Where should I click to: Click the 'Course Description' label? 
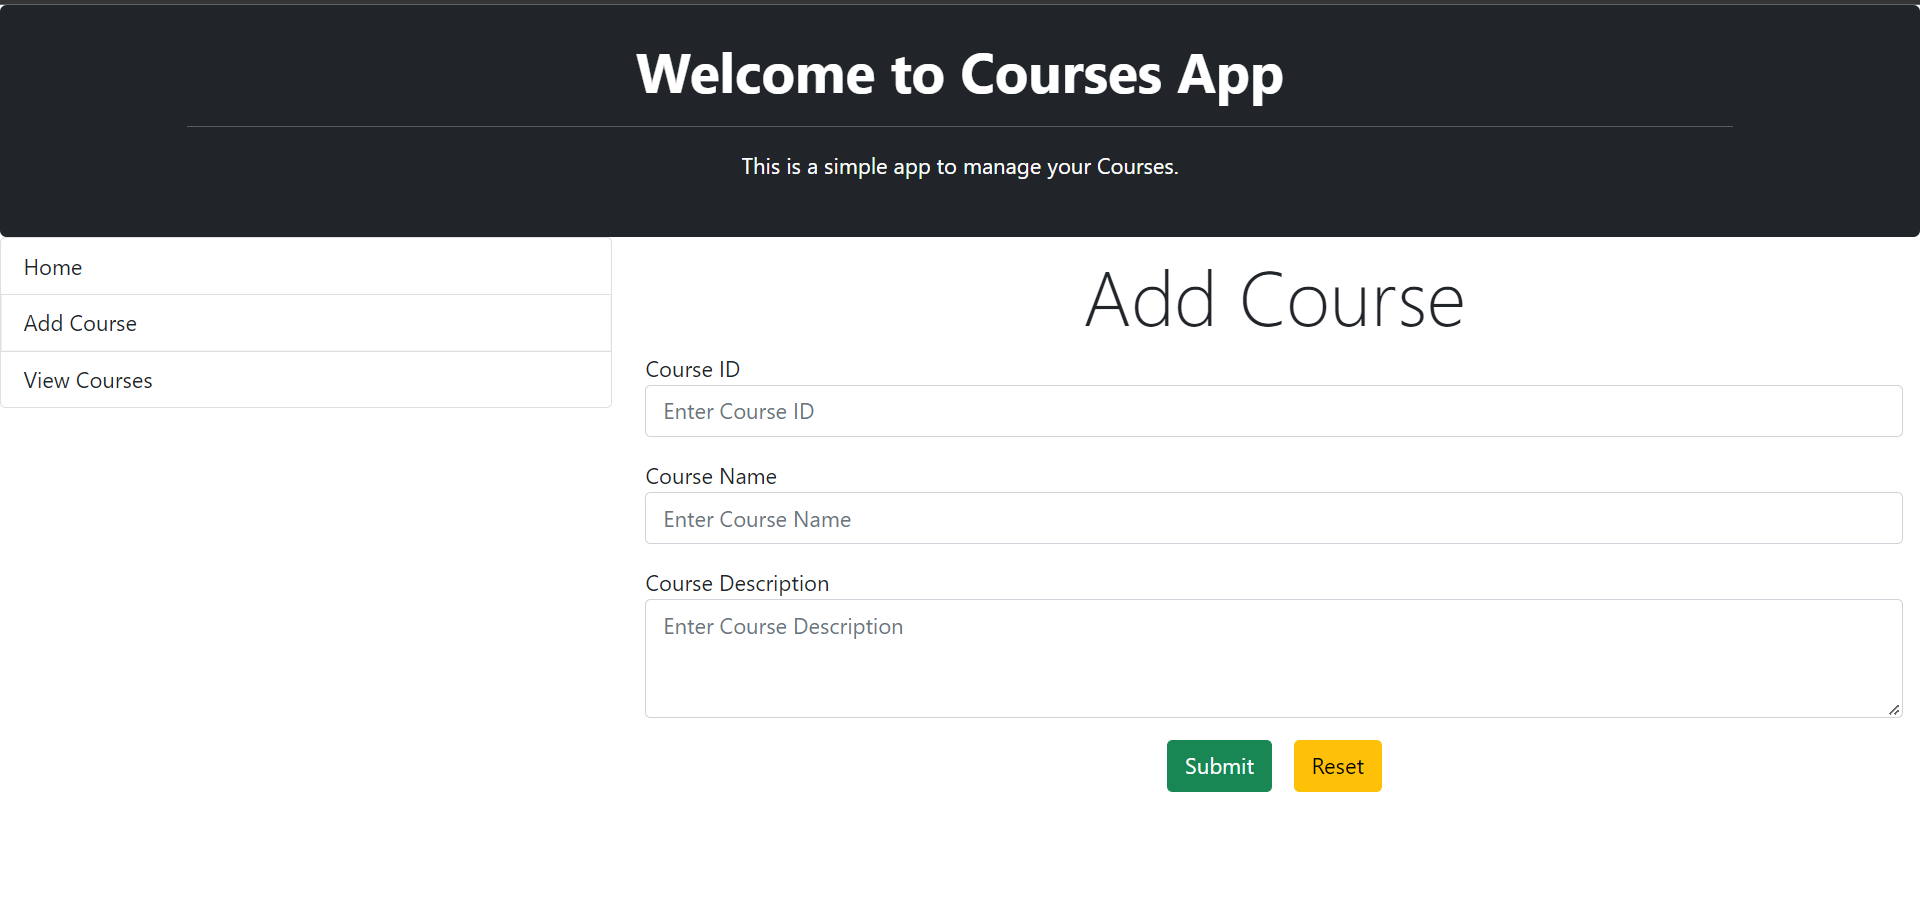coord(737,583)
